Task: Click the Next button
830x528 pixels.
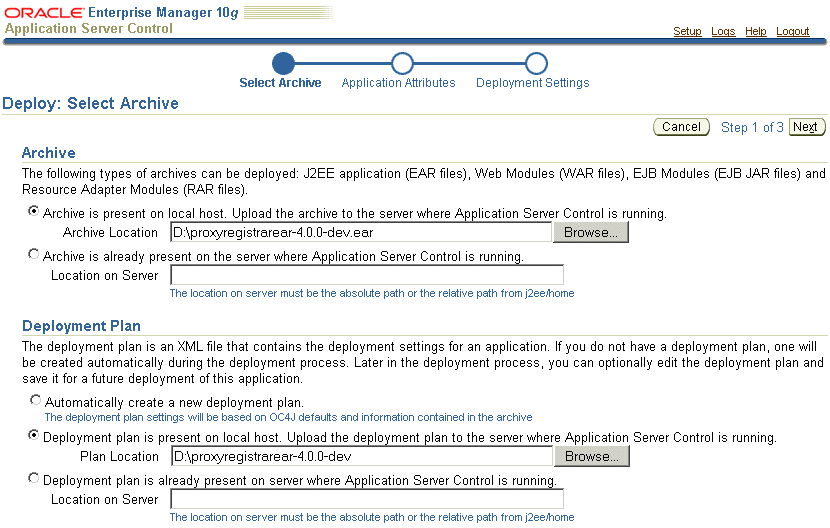Action: (807, 127)
